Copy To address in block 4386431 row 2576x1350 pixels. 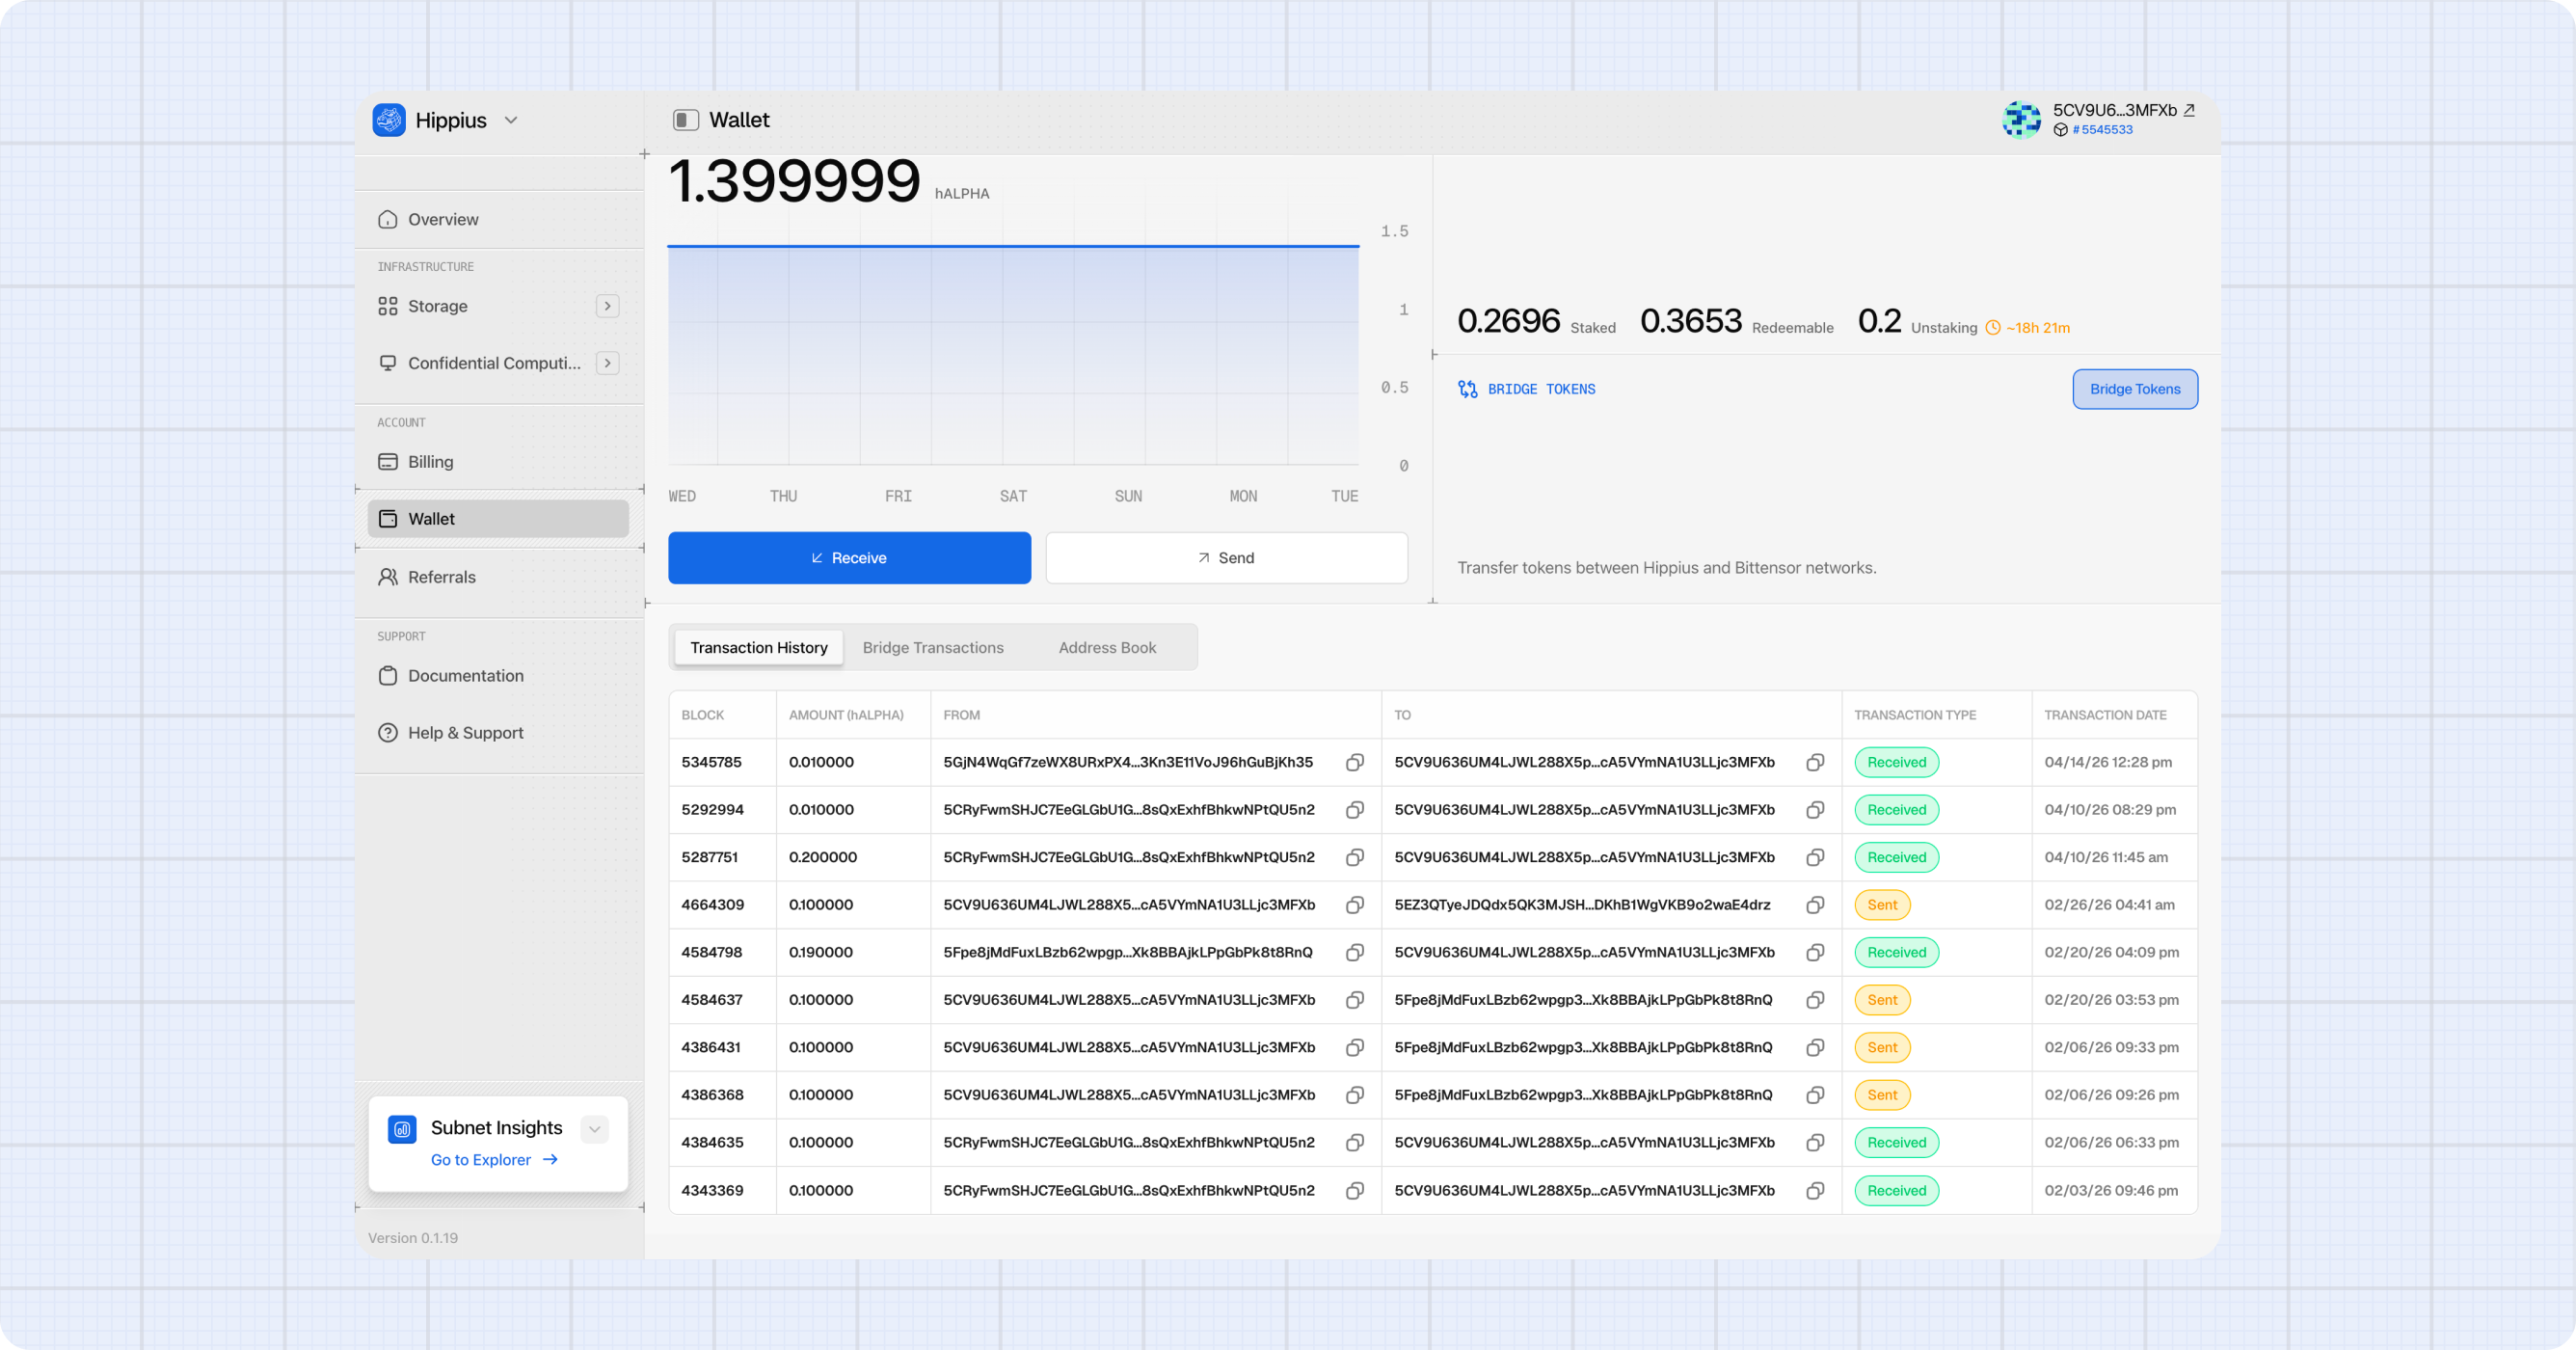click(1815, 1047)
